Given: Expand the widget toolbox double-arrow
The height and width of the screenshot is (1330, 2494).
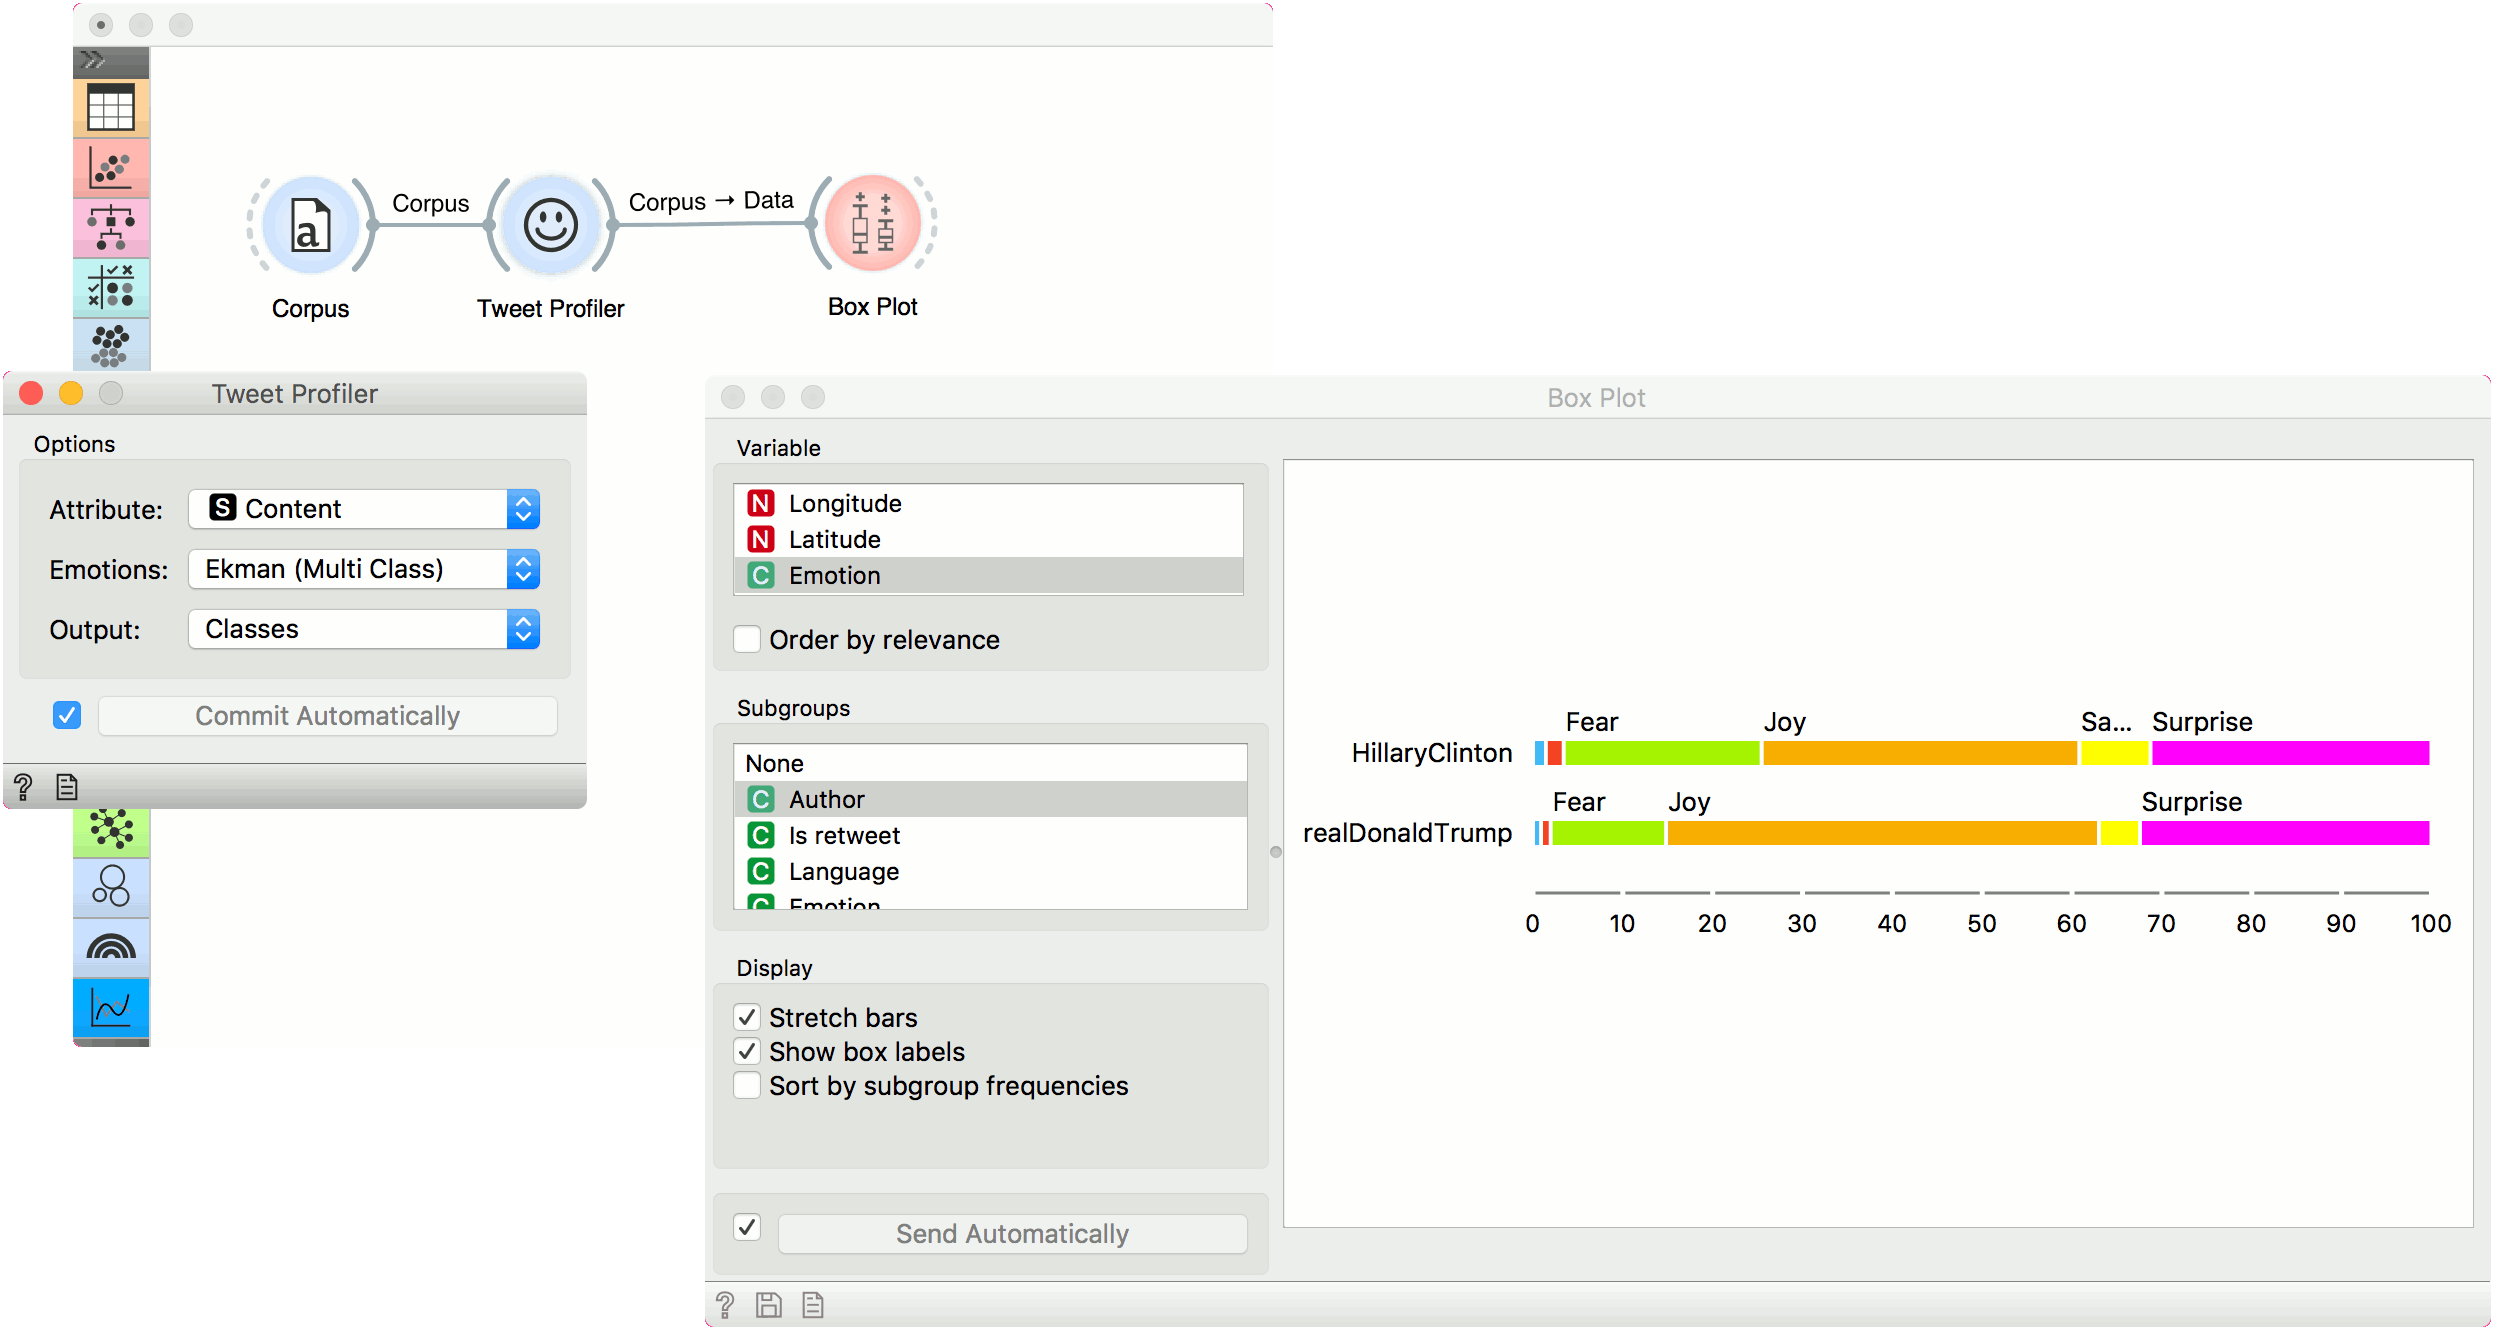Looking at the screenshot, I should point(93,60).
